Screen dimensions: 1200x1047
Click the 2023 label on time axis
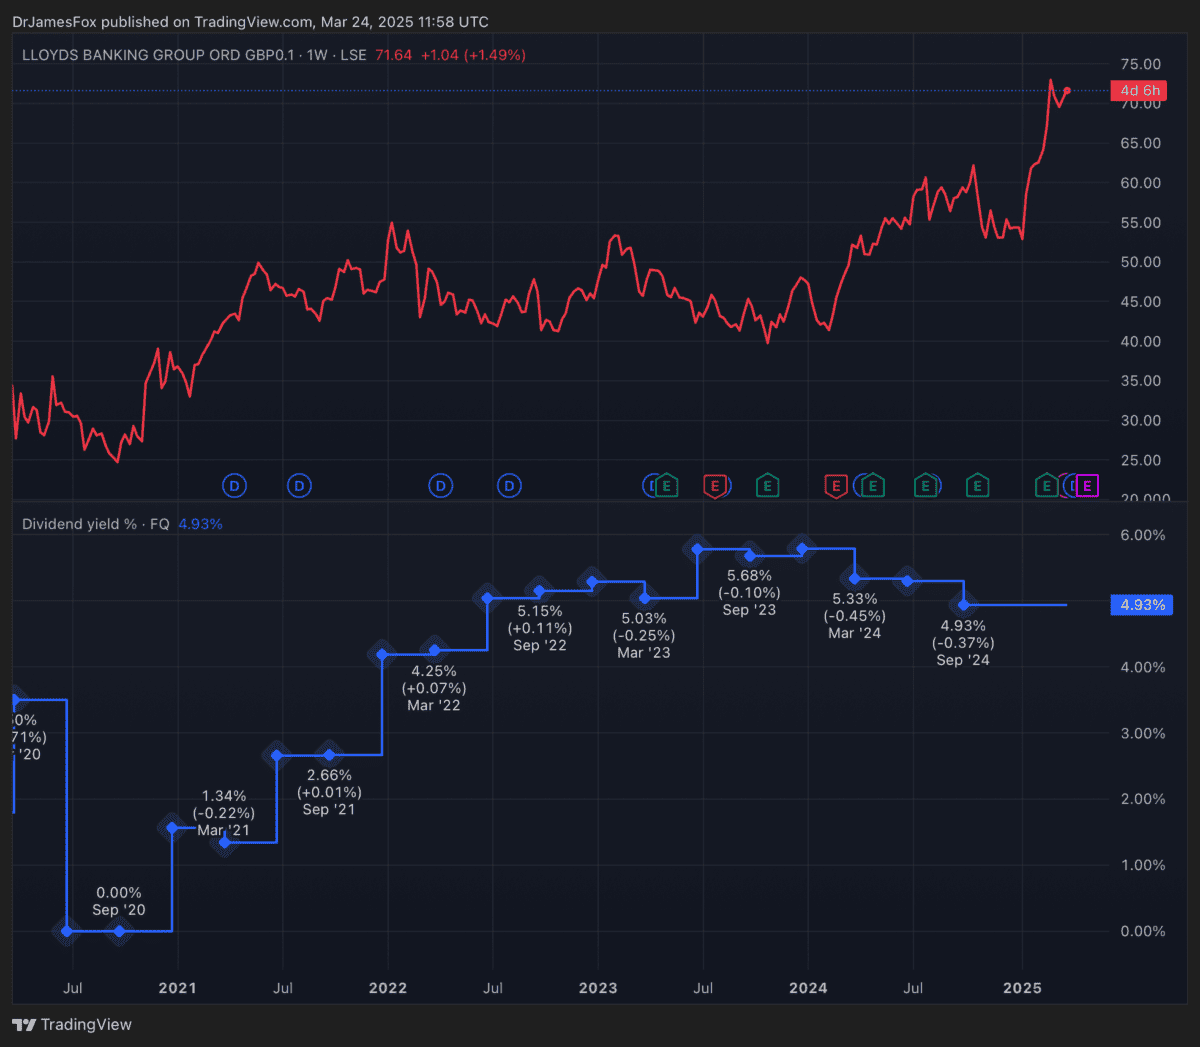pyautogui.click(x=598, y=988)
